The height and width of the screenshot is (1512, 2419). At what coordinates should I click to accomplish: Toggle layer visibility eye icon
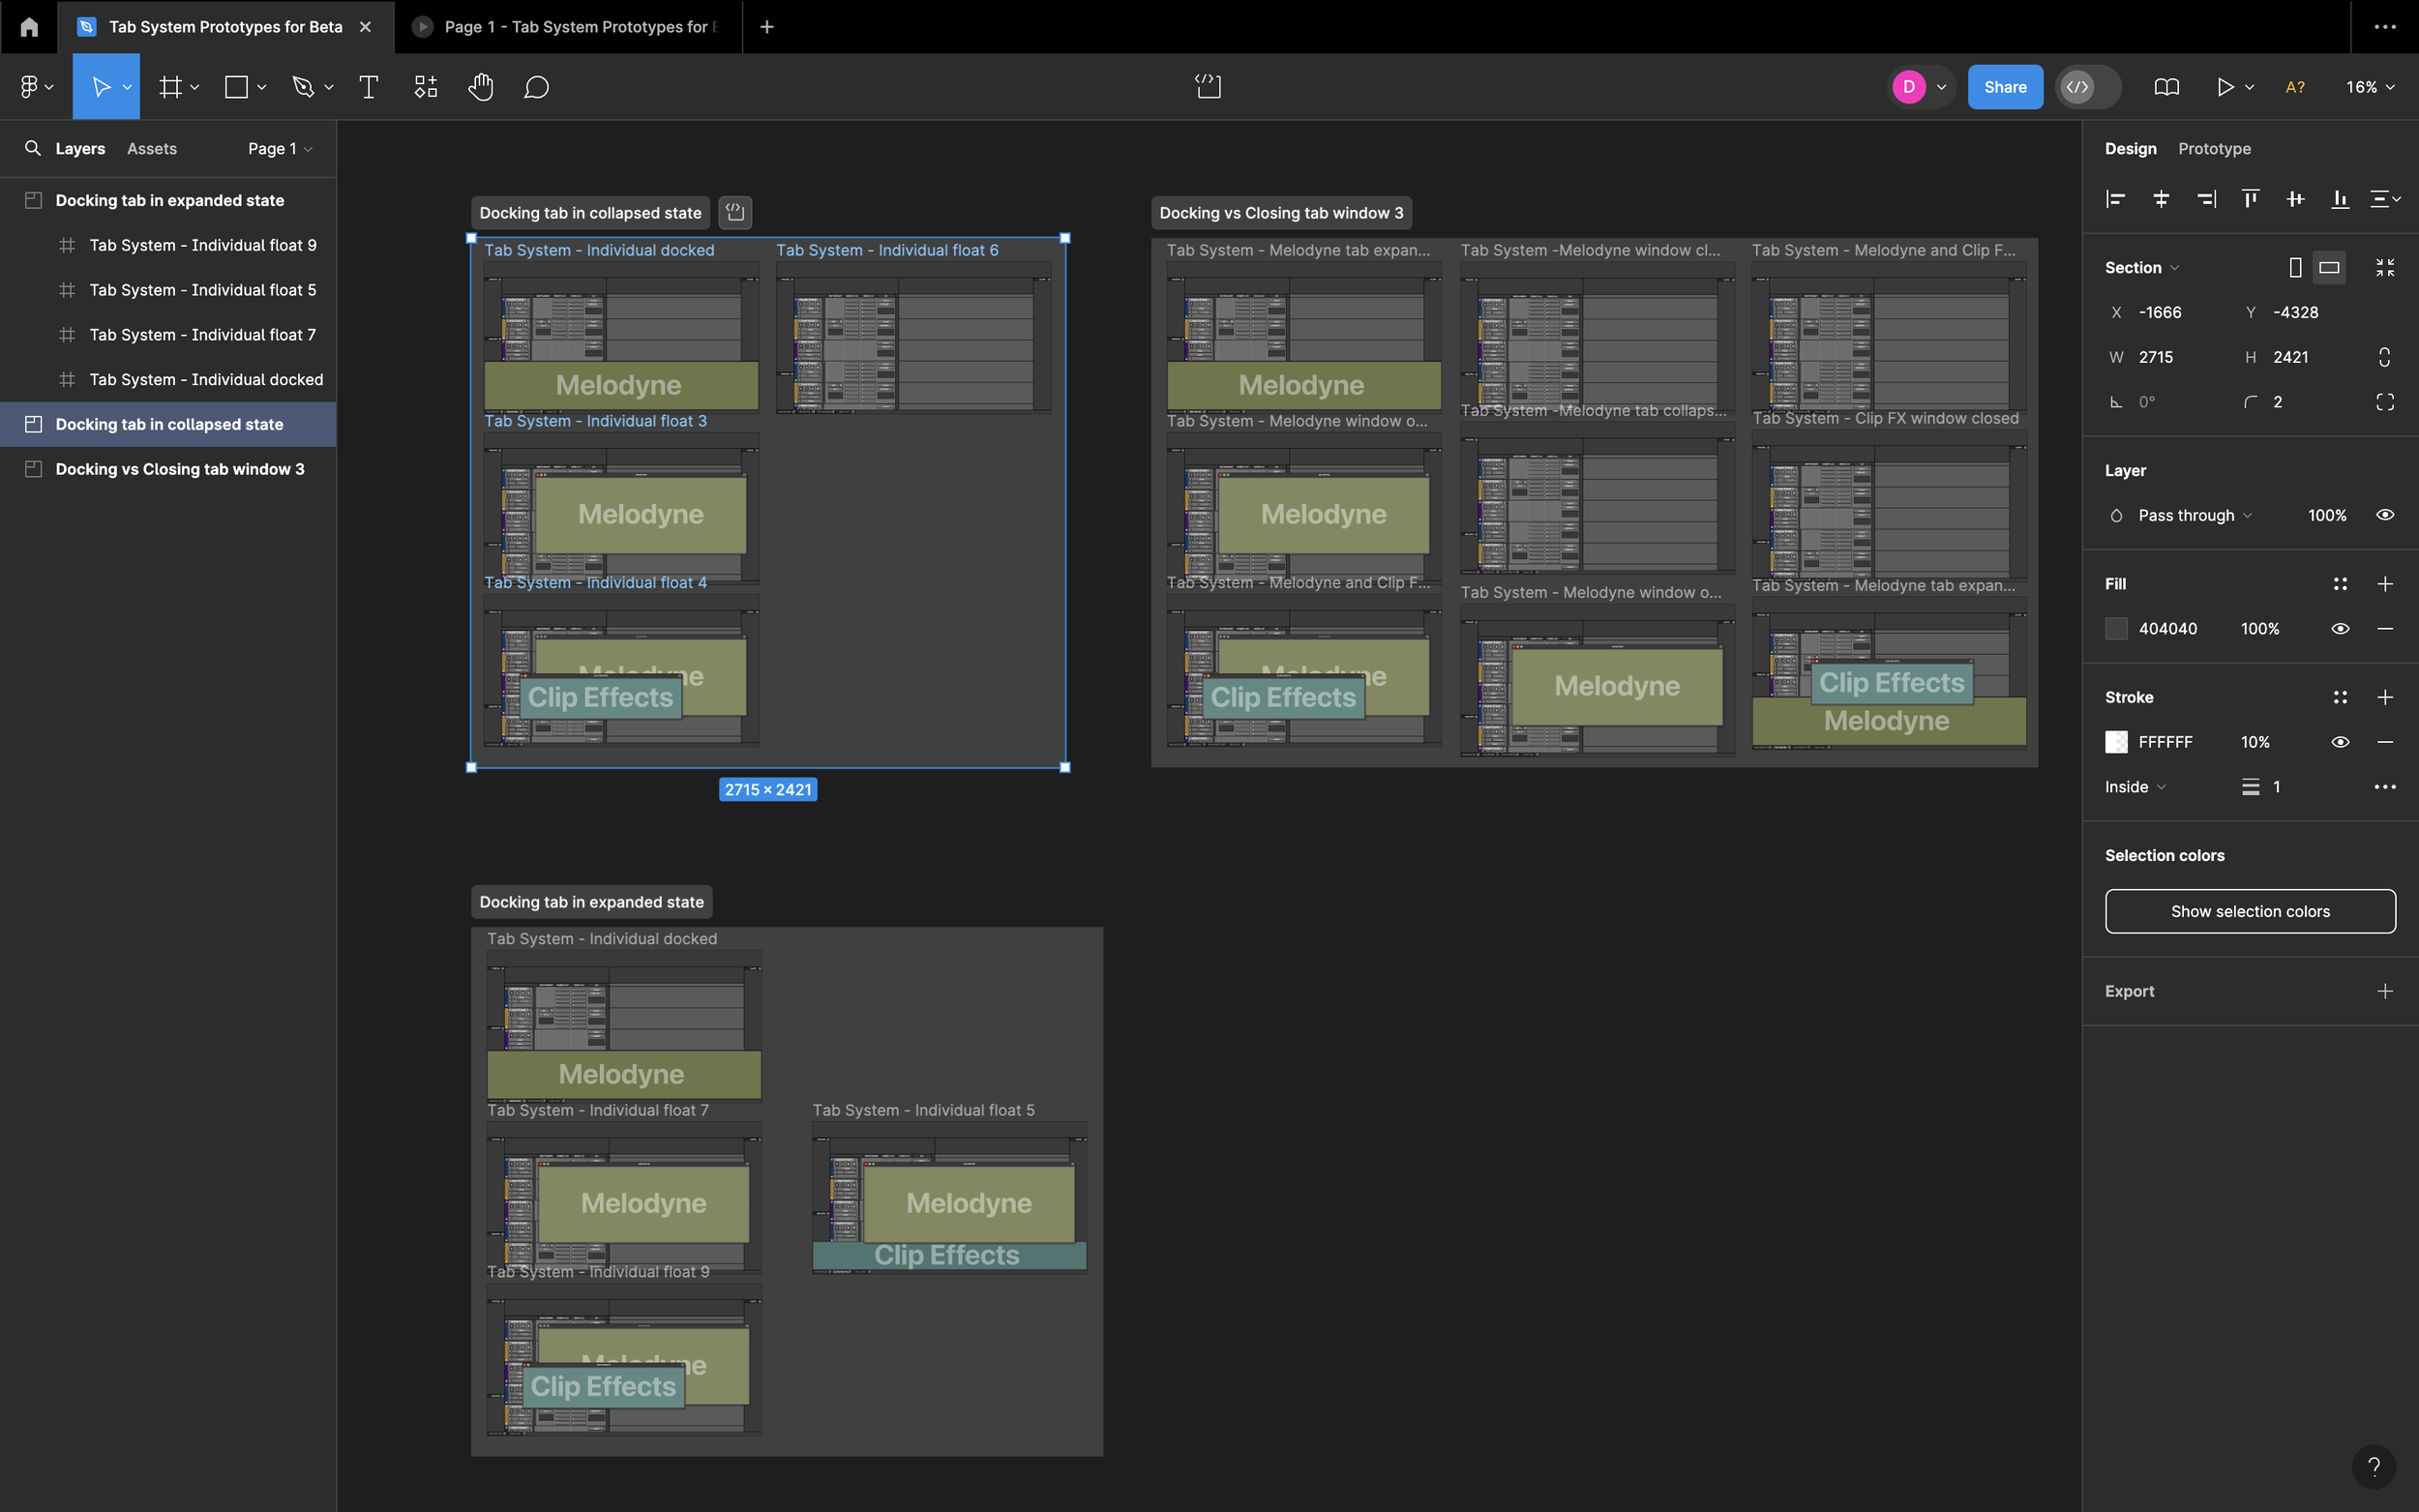click(x=2385, y=515)
